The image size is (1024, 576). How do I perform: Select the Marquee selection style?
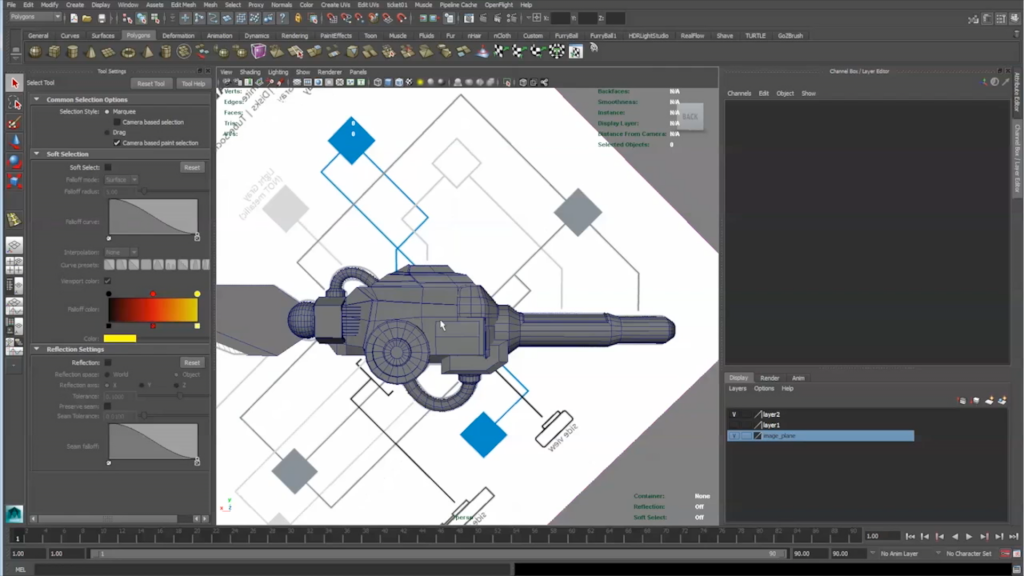(x=107, y=112)
